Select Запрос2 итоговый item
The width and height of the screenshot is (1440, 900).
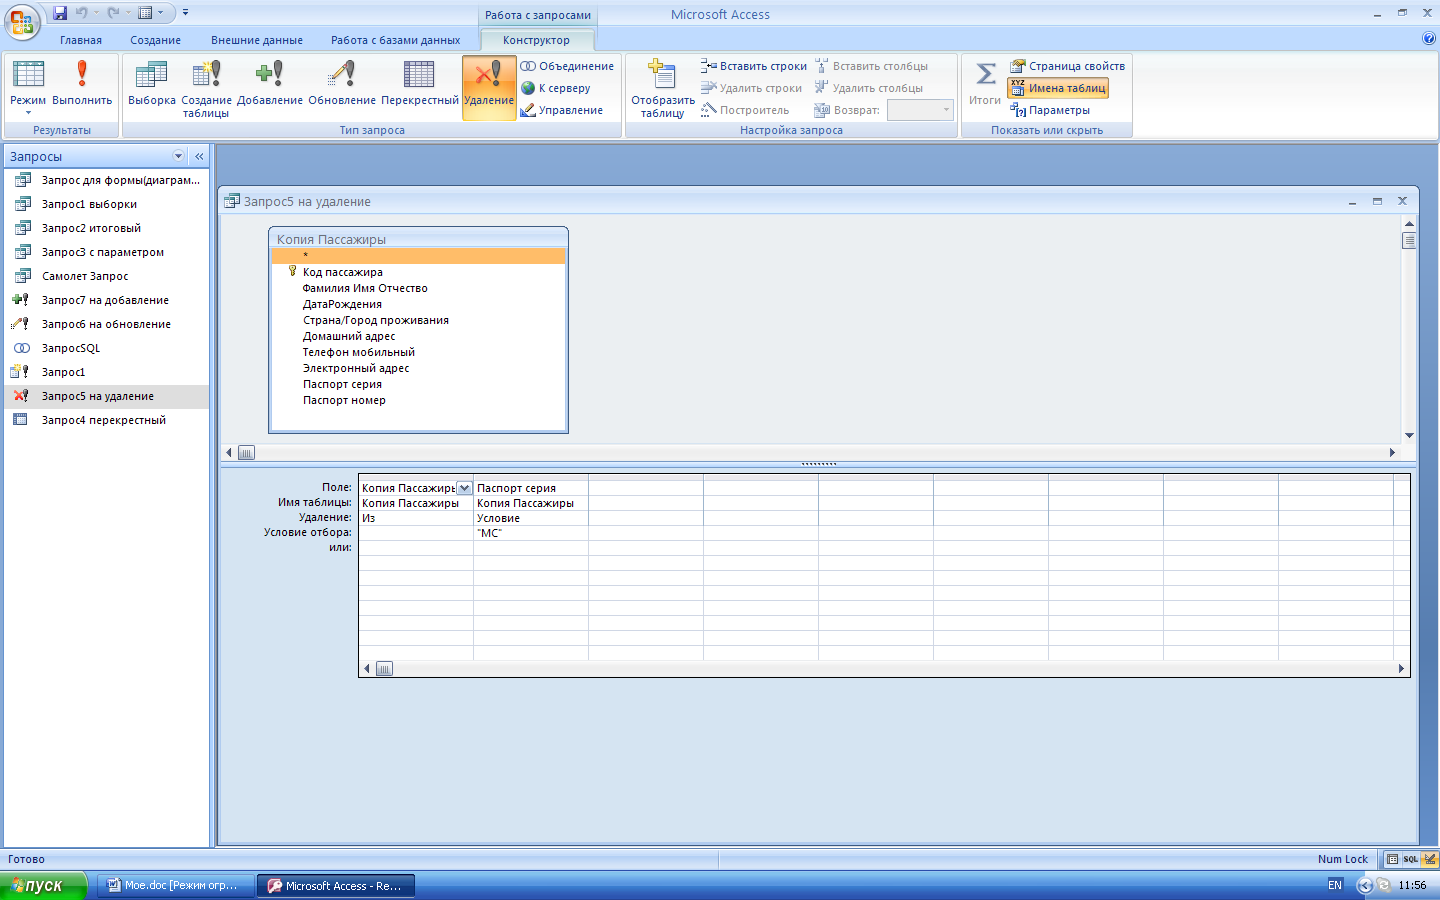106,228
